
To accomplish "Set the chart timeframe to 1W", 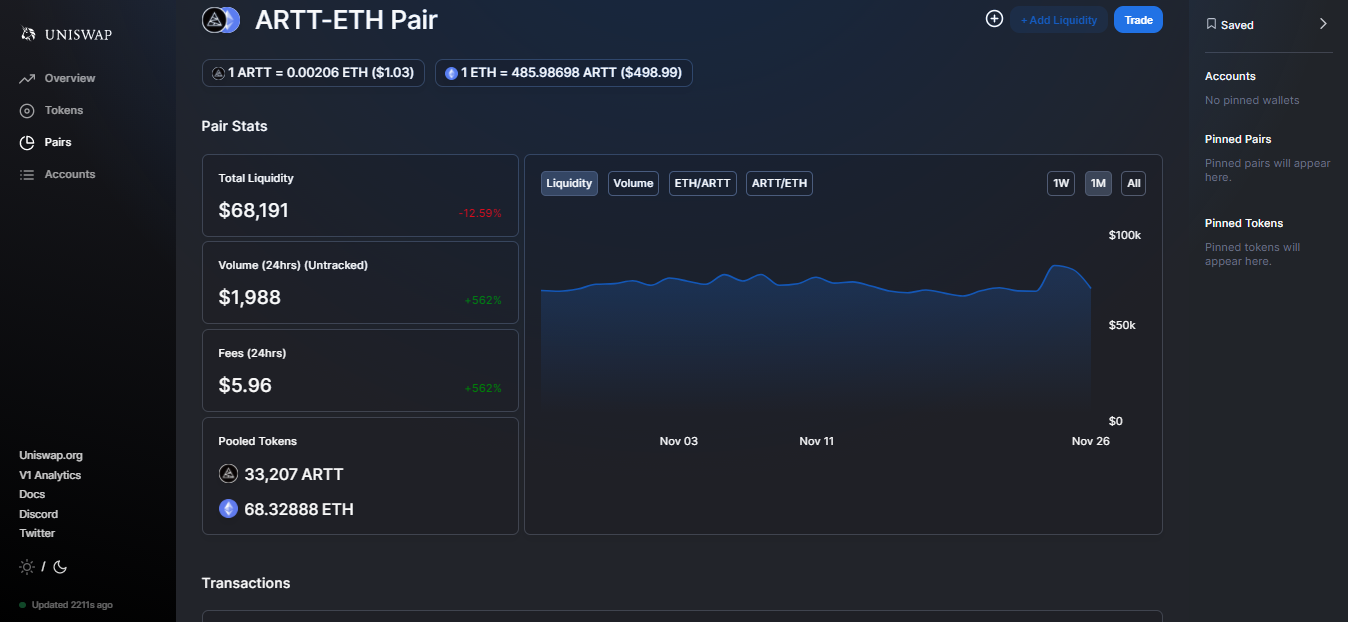I will click(x=1061, y=183).
